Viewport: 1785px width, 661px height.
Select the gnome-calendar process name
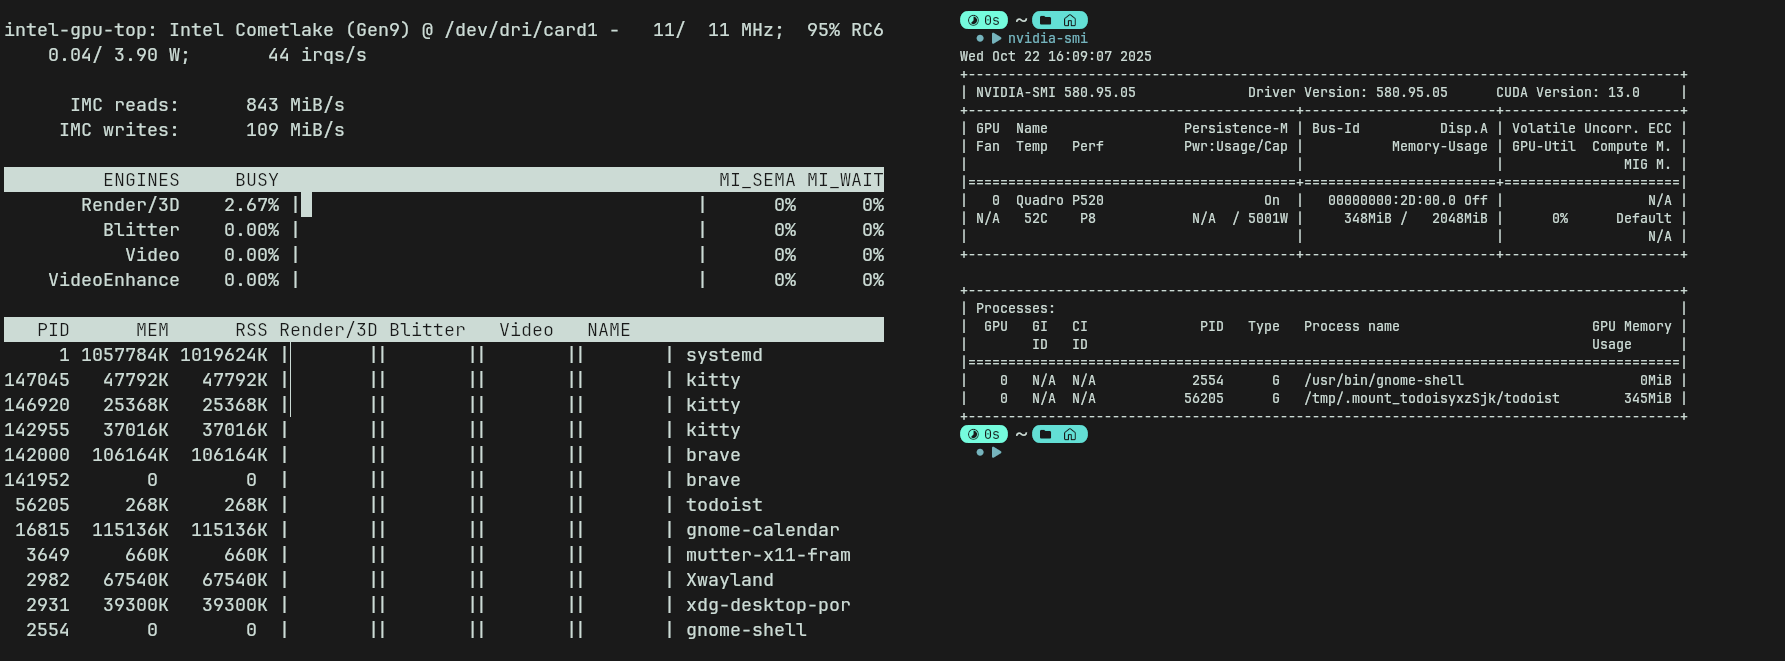(762, 530)
